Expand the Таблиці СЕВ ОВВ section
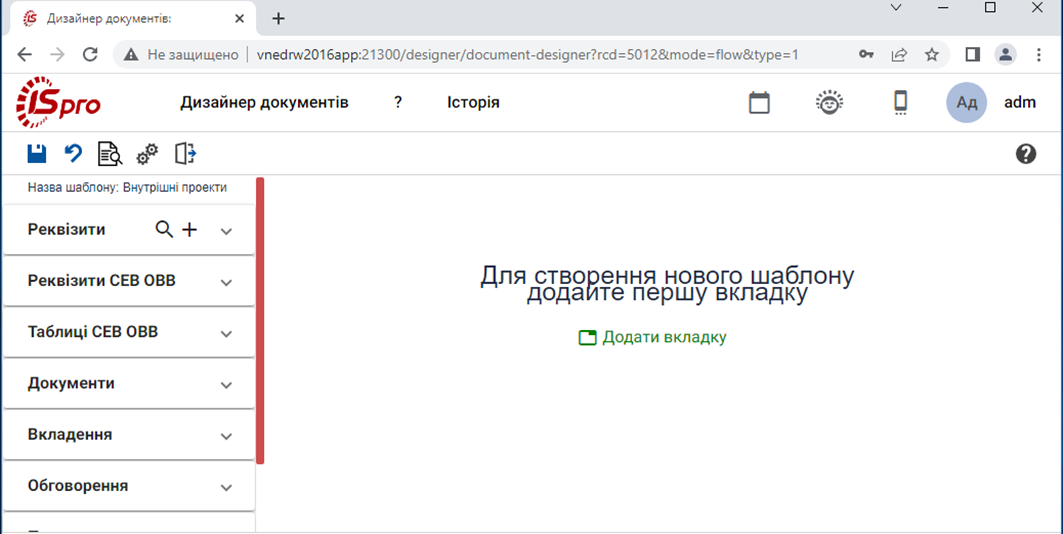1063x534 pixels. (226, 333)
